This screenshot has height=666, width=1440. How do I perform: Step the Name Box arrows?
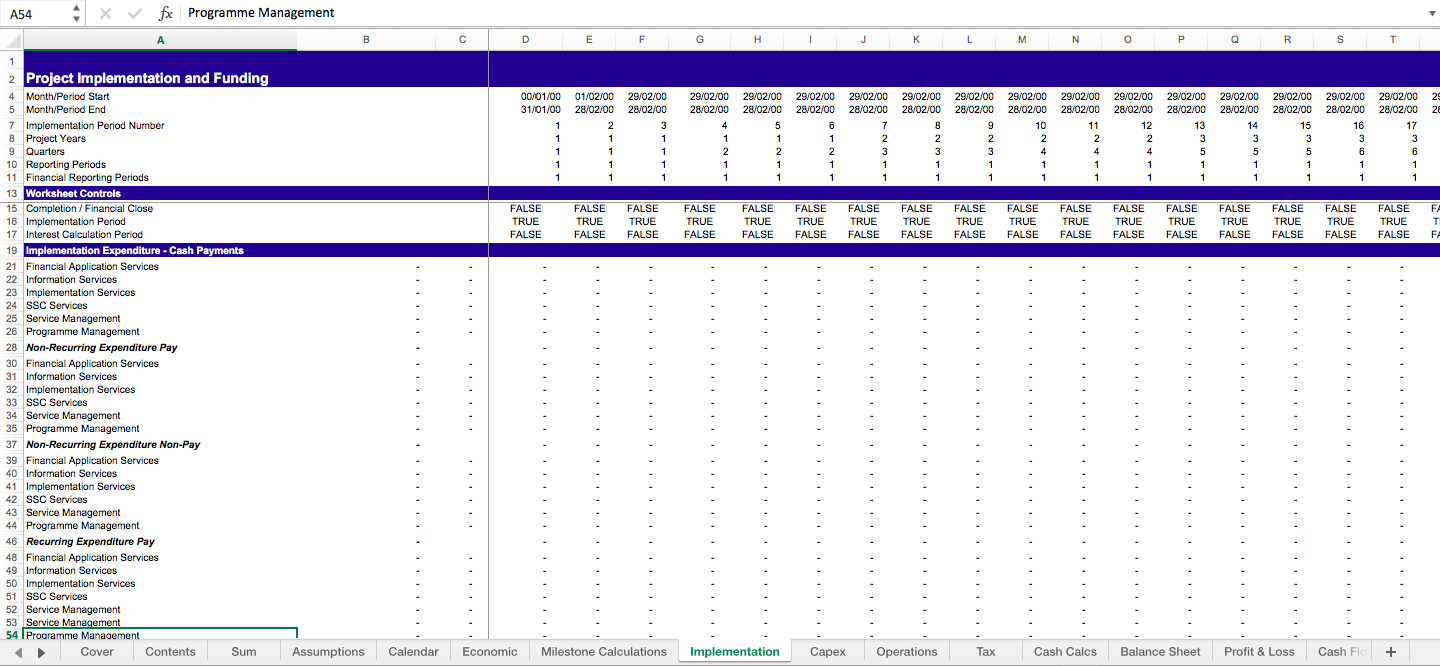tap(77, 13)
